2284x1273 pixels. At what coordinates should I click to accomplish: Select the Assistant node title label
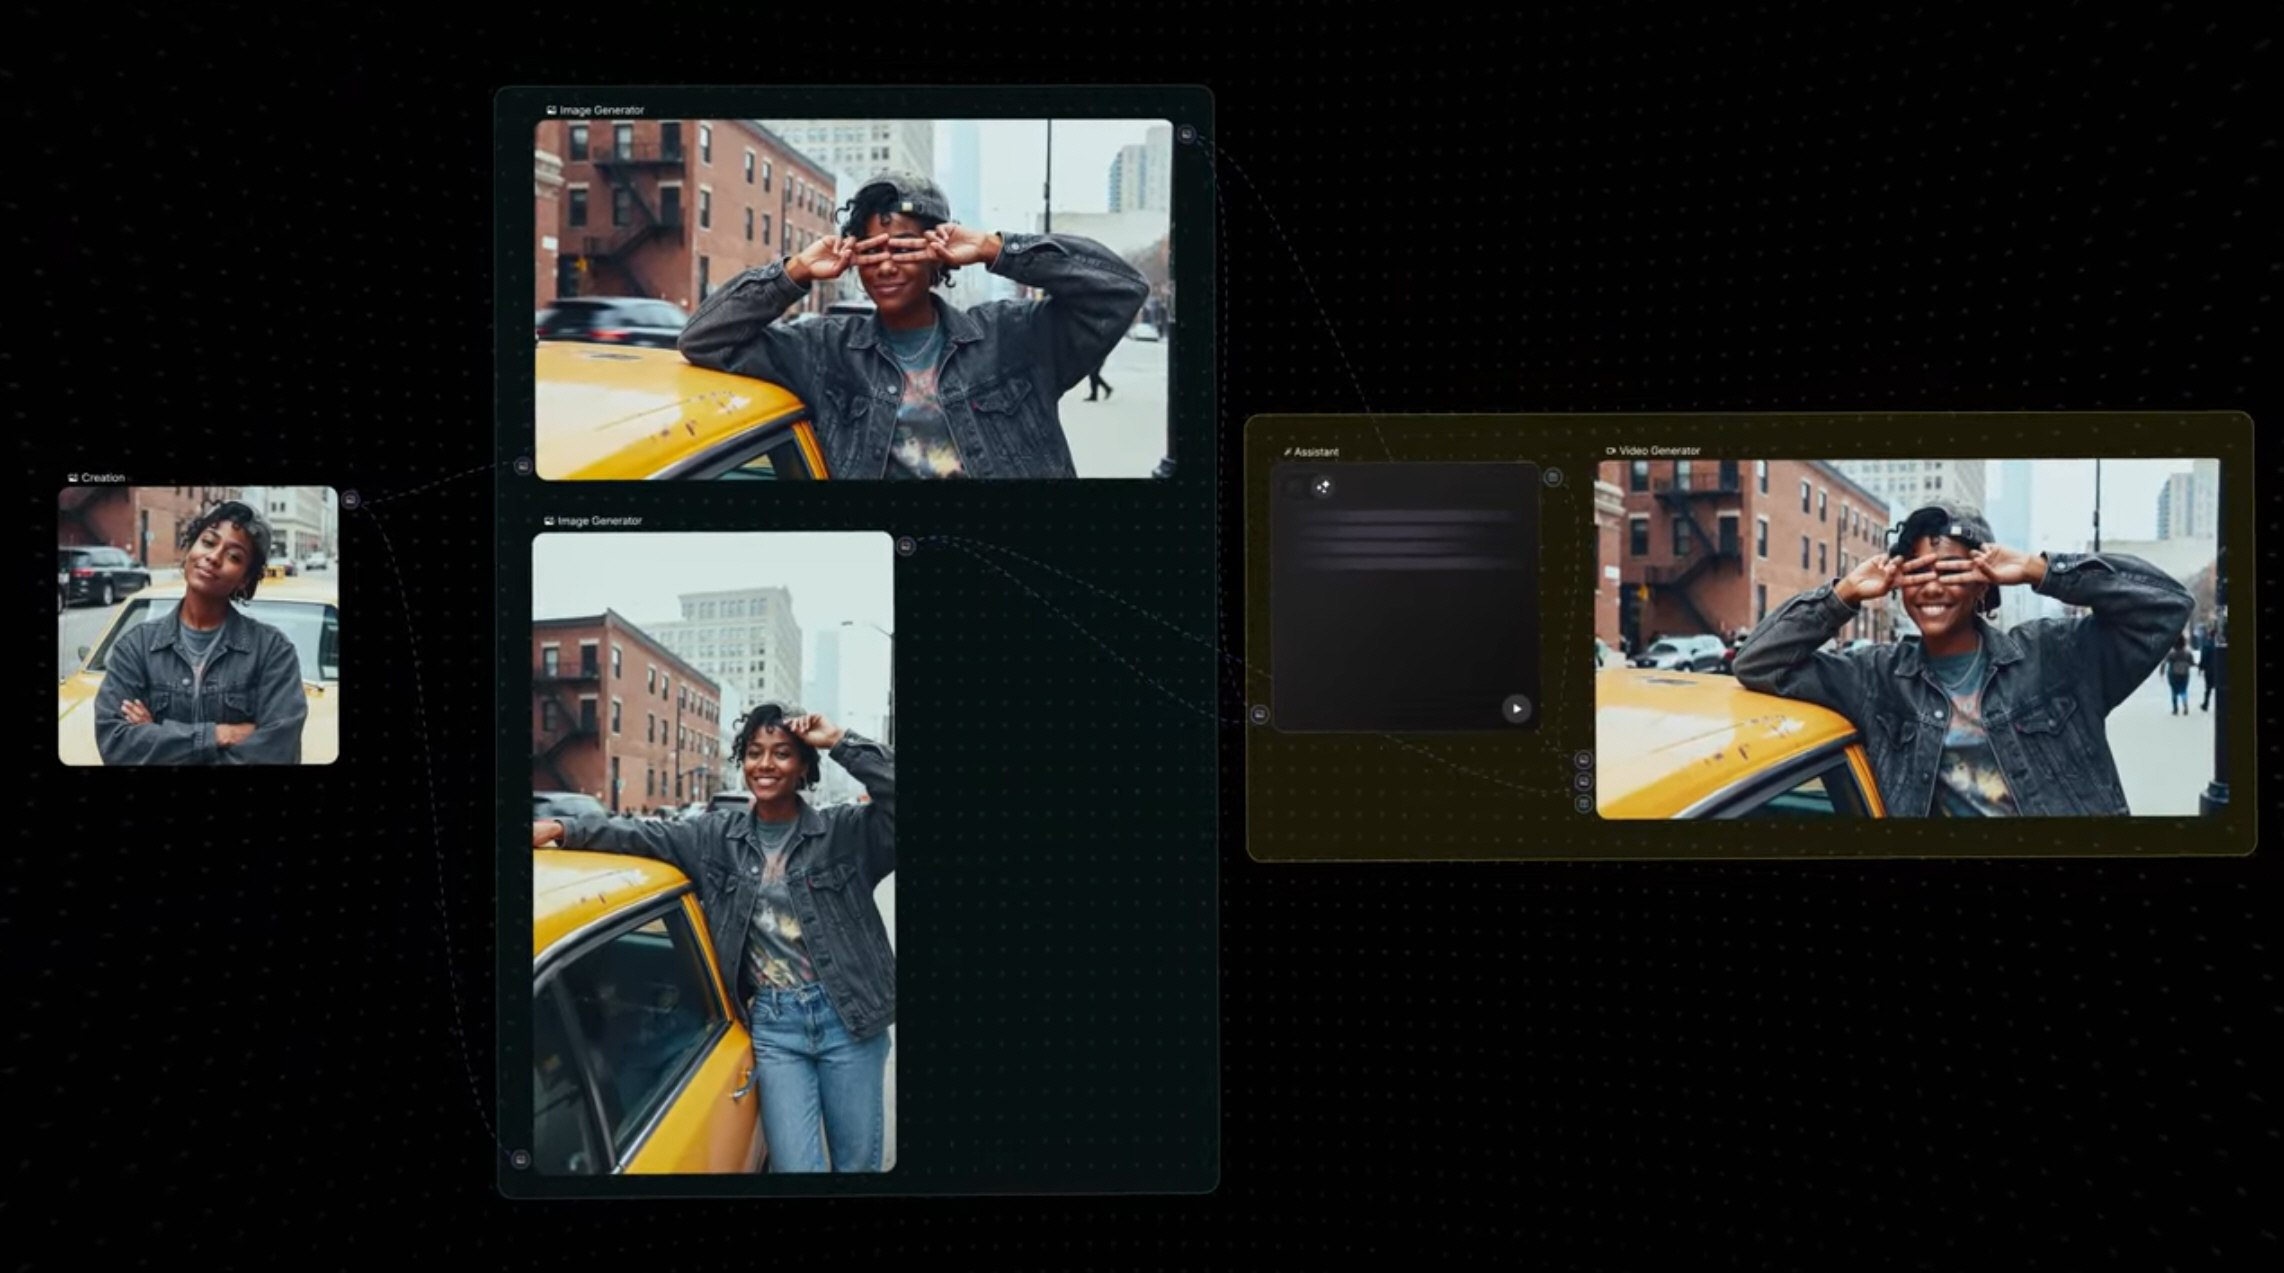click(x=1315, y=452)
